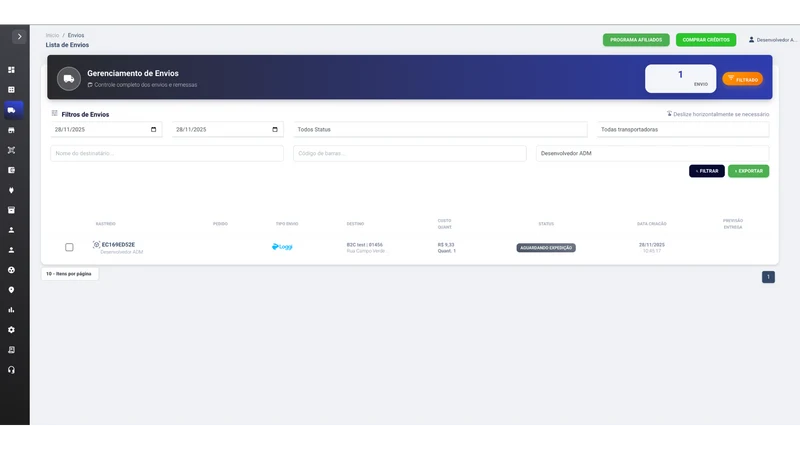This screenshot has height=450, width=800.
Task: Click the Envios breadcrumb
Action: pyautogui.click(x=76, y=36)
